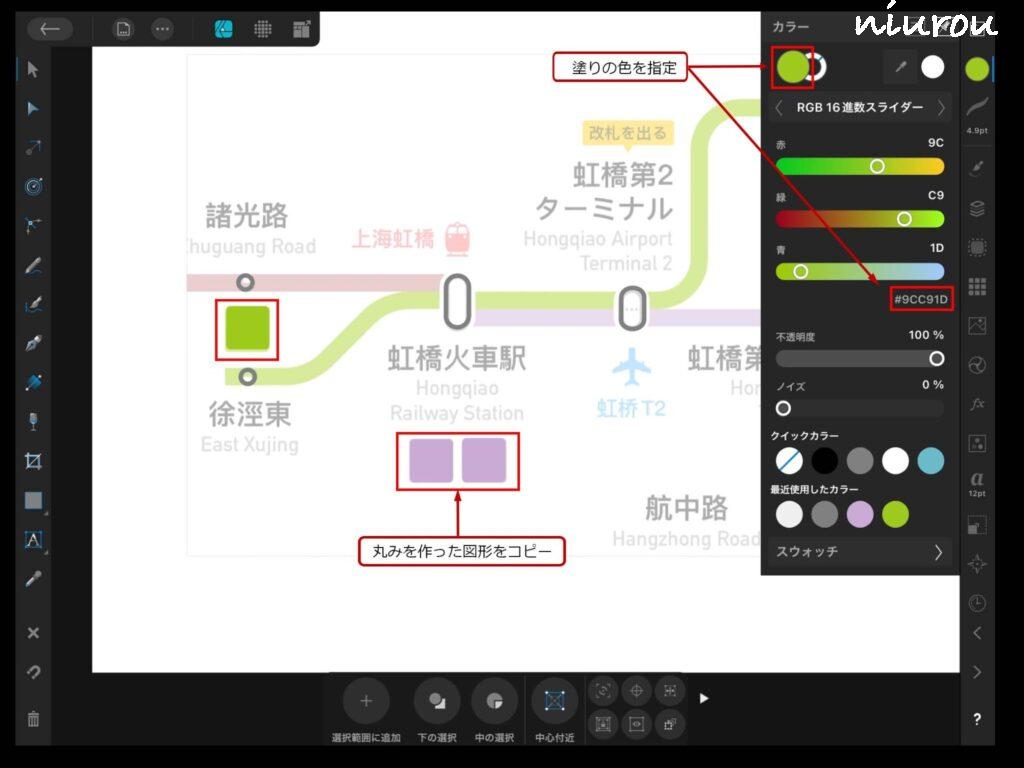This screenshot has width=1024, height=768.
Task: Go back to the gallery
Action: [x=50, y=29]
